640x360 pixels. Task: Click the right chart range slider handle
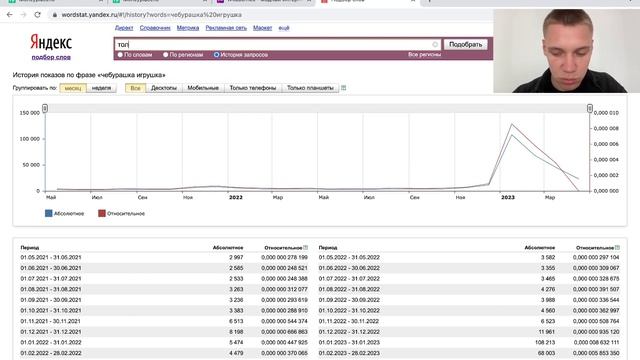point(590,108)
